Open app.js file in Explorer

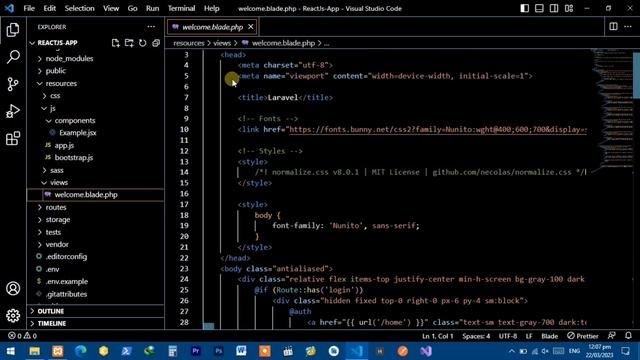coord(96,145)
